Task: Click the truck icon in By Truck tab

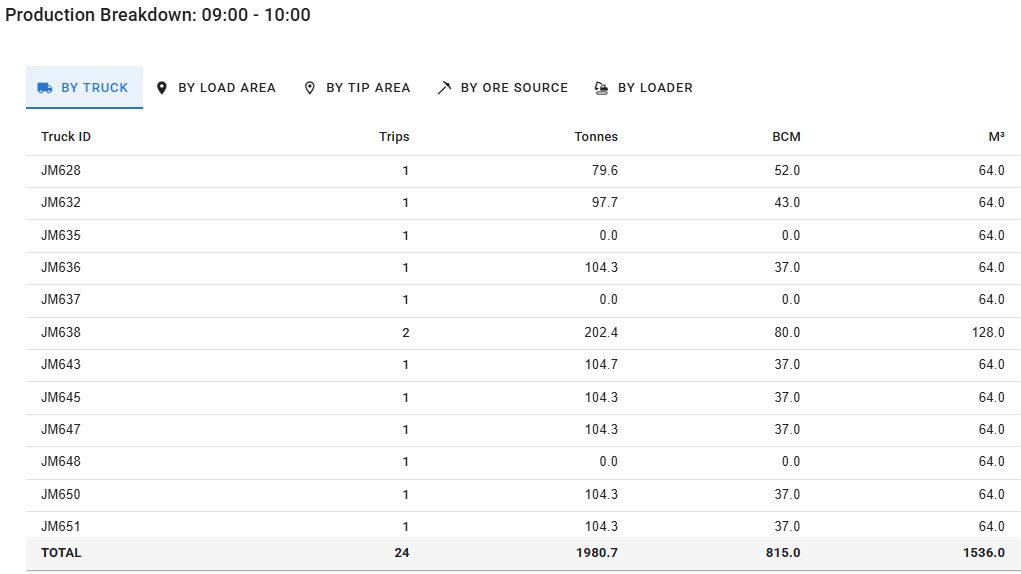Action: click(x=45, y=88)
